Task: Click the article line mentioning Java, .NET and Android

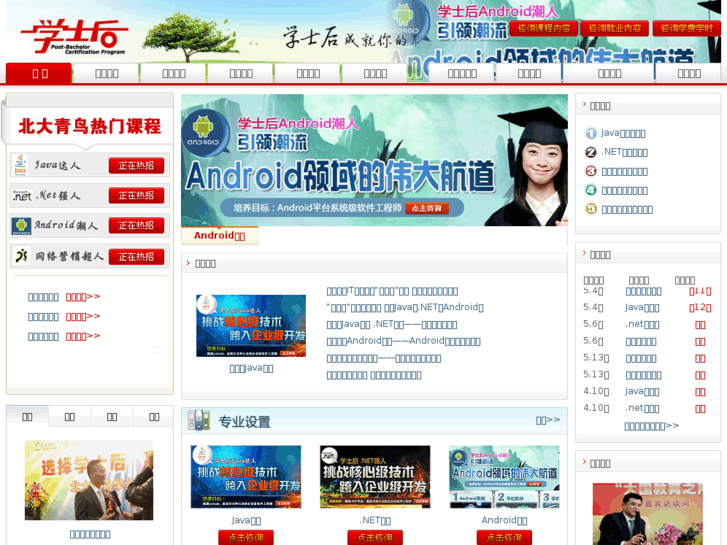Action: [405, 307]
